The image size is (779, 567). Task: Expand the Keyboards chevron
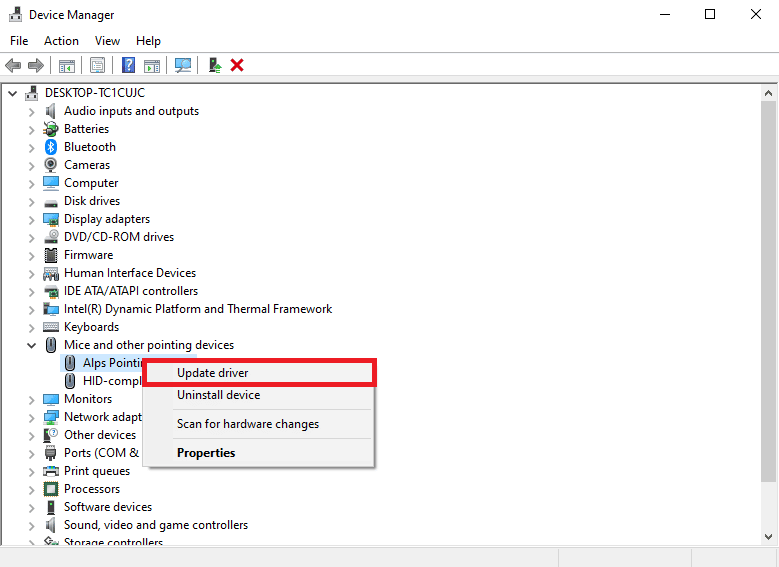[x=32, y=327]
